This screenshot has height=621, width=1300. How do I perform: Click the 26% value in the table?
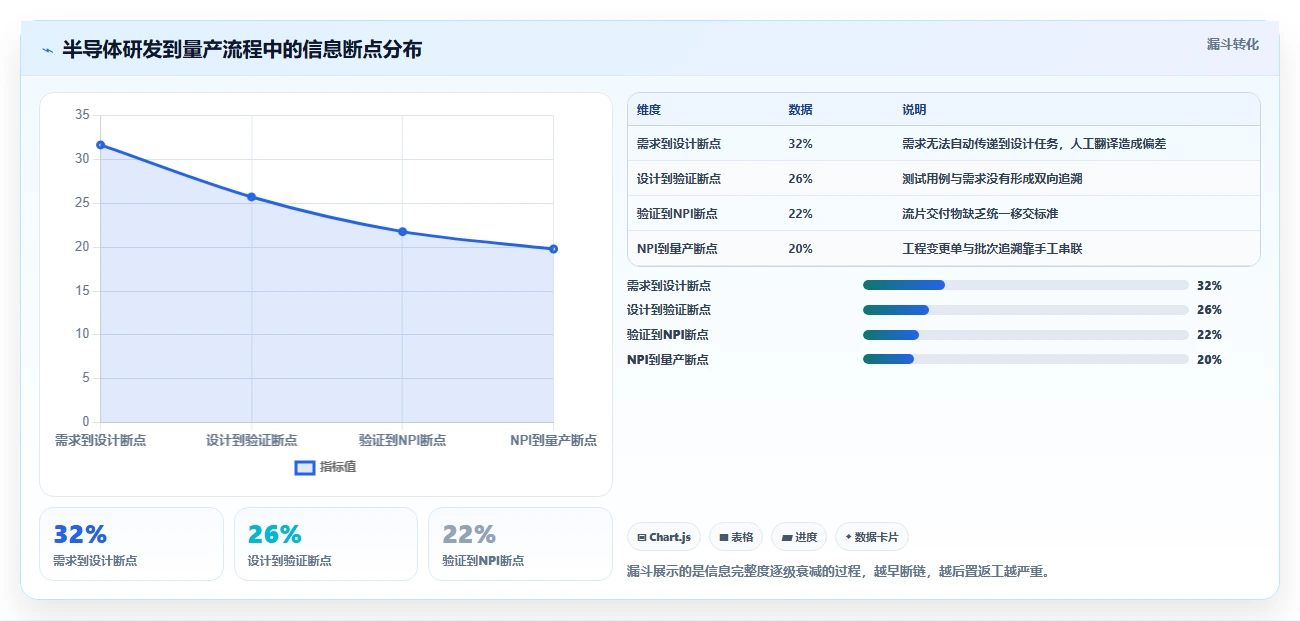pyautogui.click(x=800, y=179)
